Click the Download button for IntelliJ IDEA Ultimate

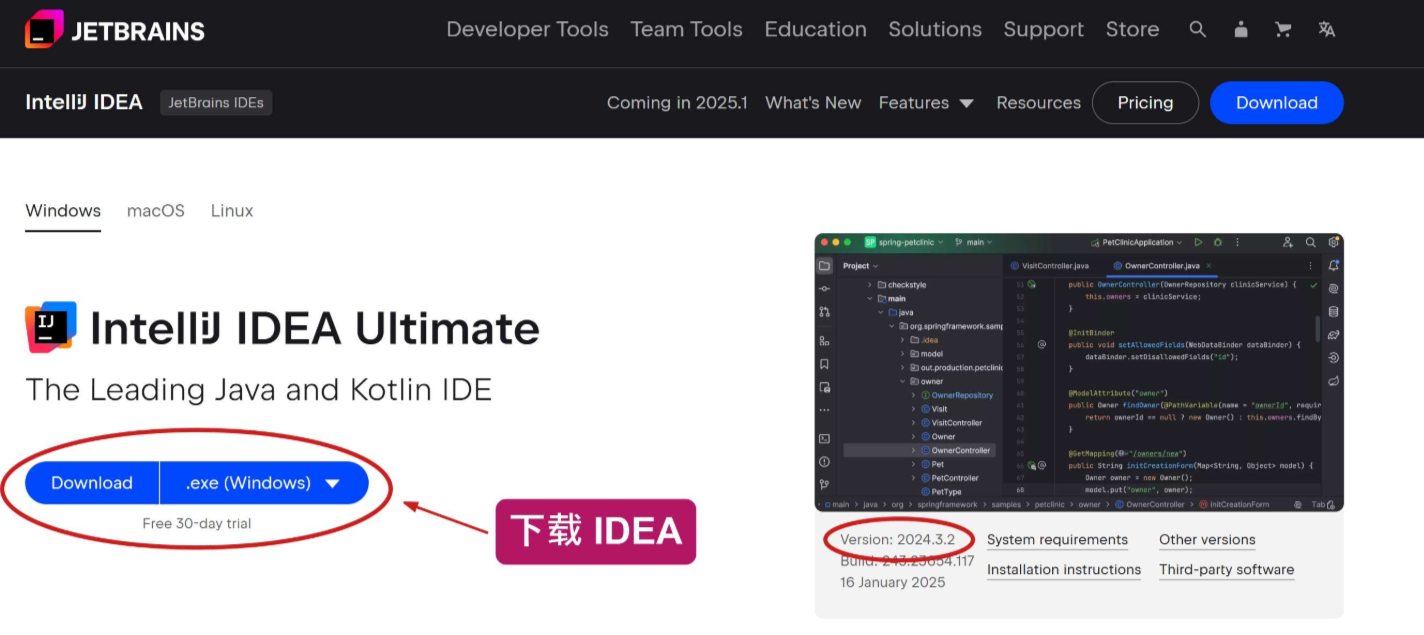pyautogui.click(x=92, y=483)
